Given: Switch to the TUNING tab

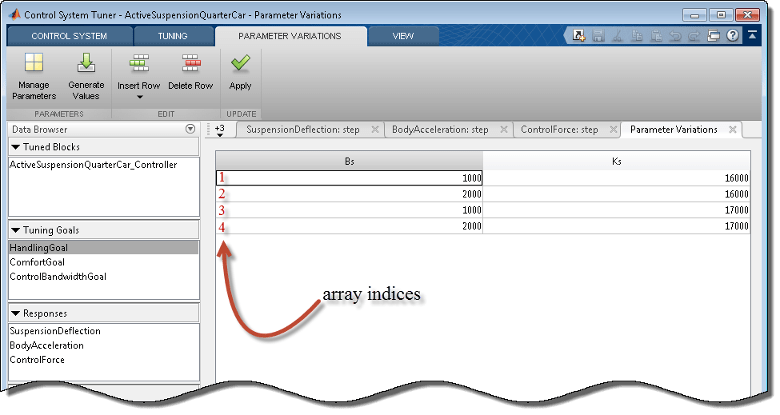Looking at the screenshot, I should pos(173,36).
